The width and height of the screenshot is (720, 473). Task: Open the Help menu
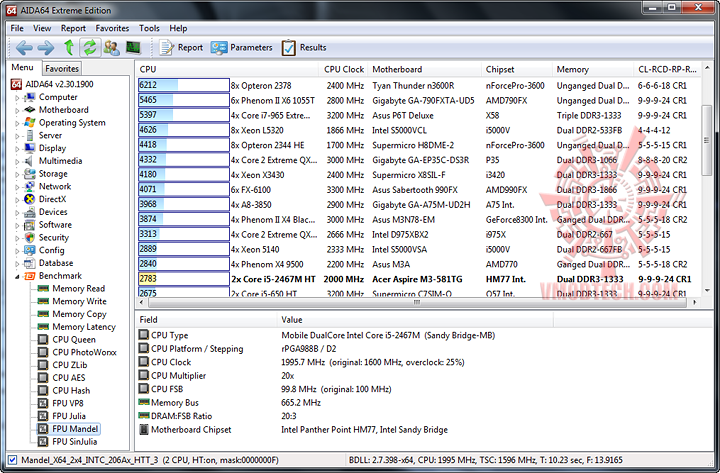(x=178, y=28)
